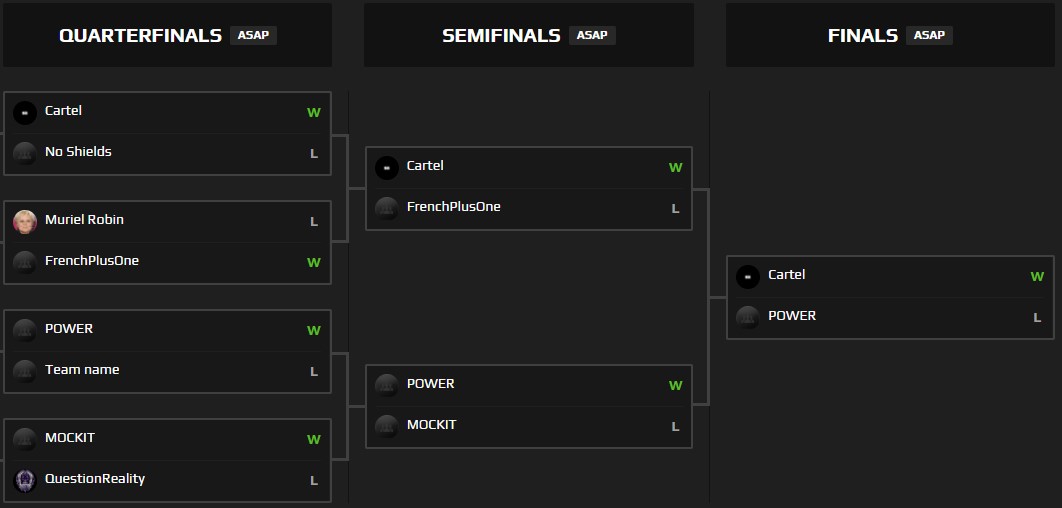1062x508 pixels.
Task: Click FrenchPlusOne's avatar in the semifinals
Action: [x=387, y=208]
